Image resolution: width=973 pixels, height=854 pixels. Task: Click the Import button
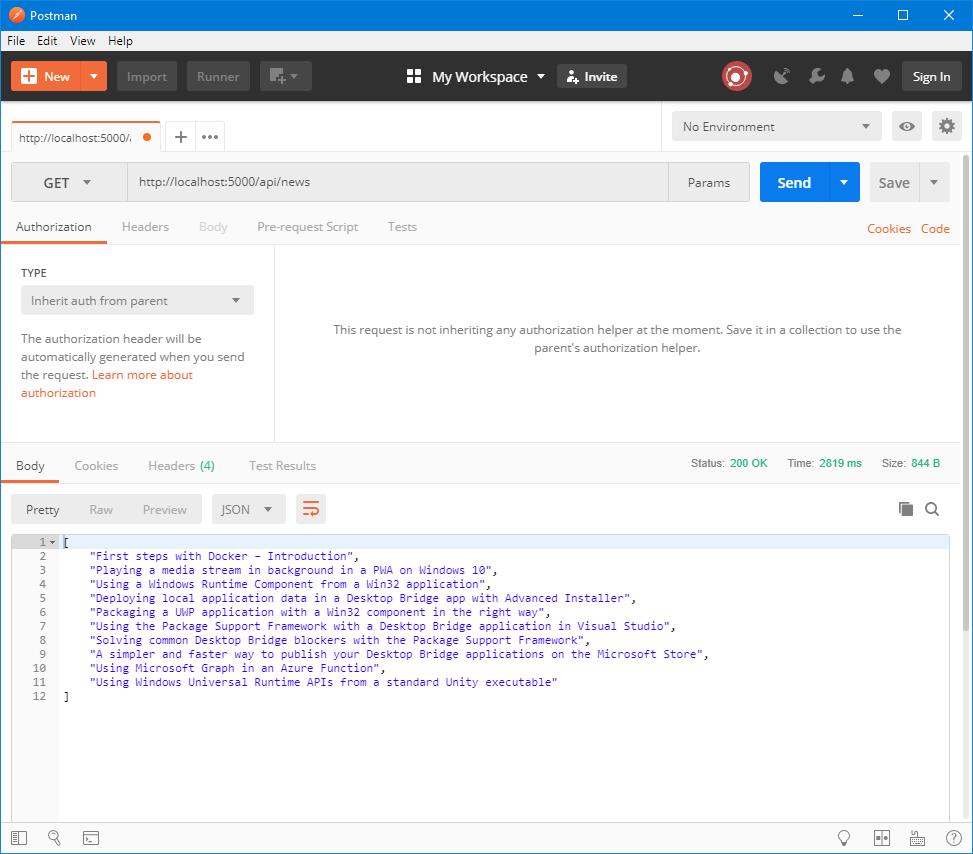click(147, 76)
